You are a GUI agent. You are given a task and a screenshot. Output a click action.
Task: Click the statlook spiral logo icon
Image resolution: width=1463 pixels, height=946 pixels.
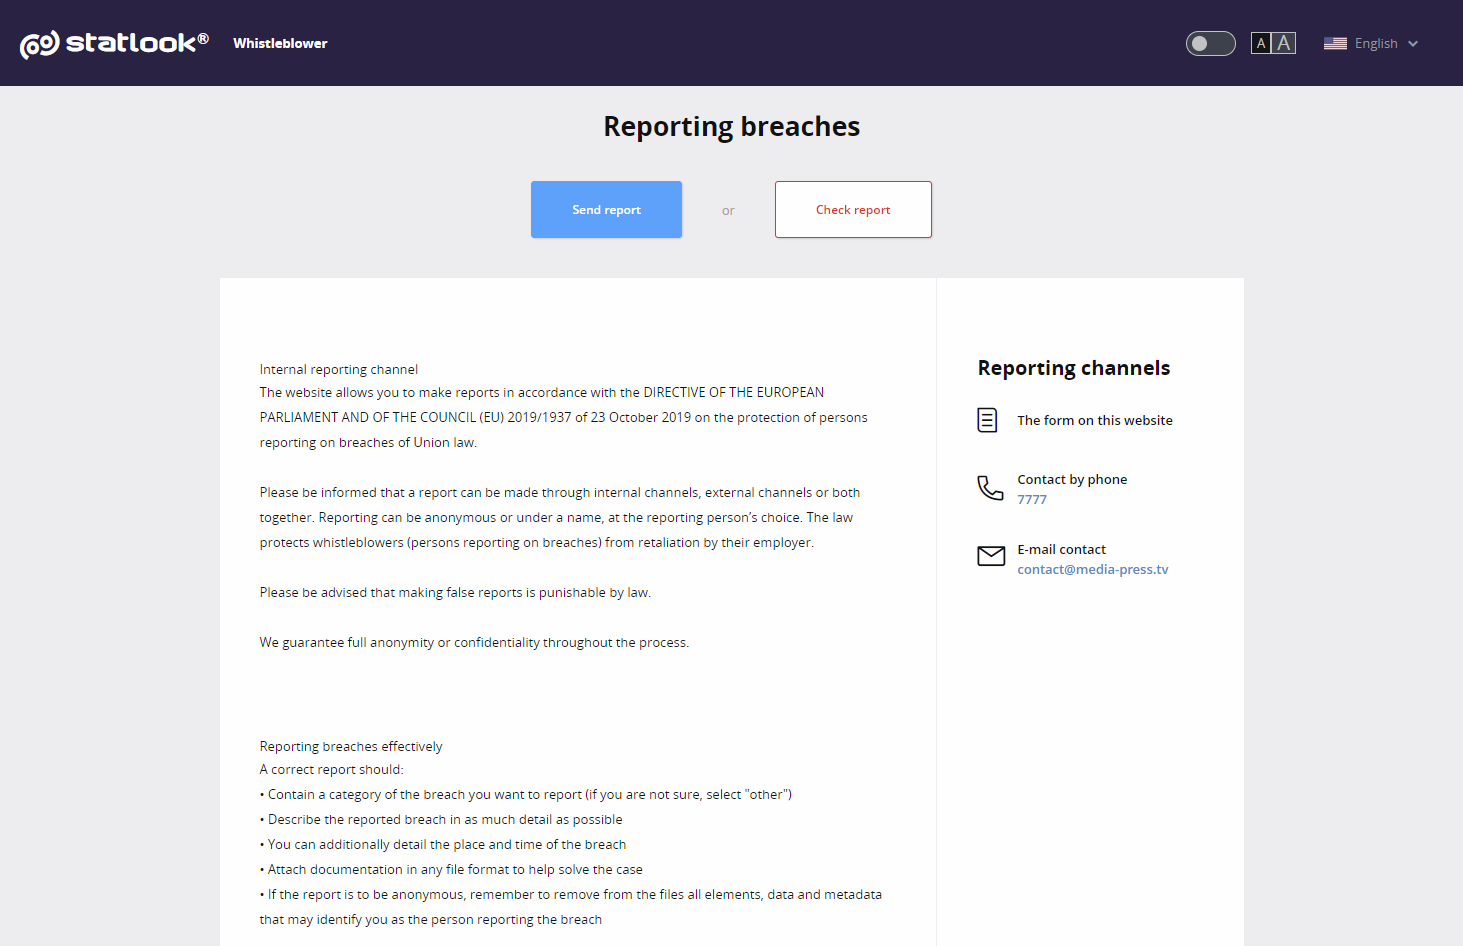coord(40,44)
